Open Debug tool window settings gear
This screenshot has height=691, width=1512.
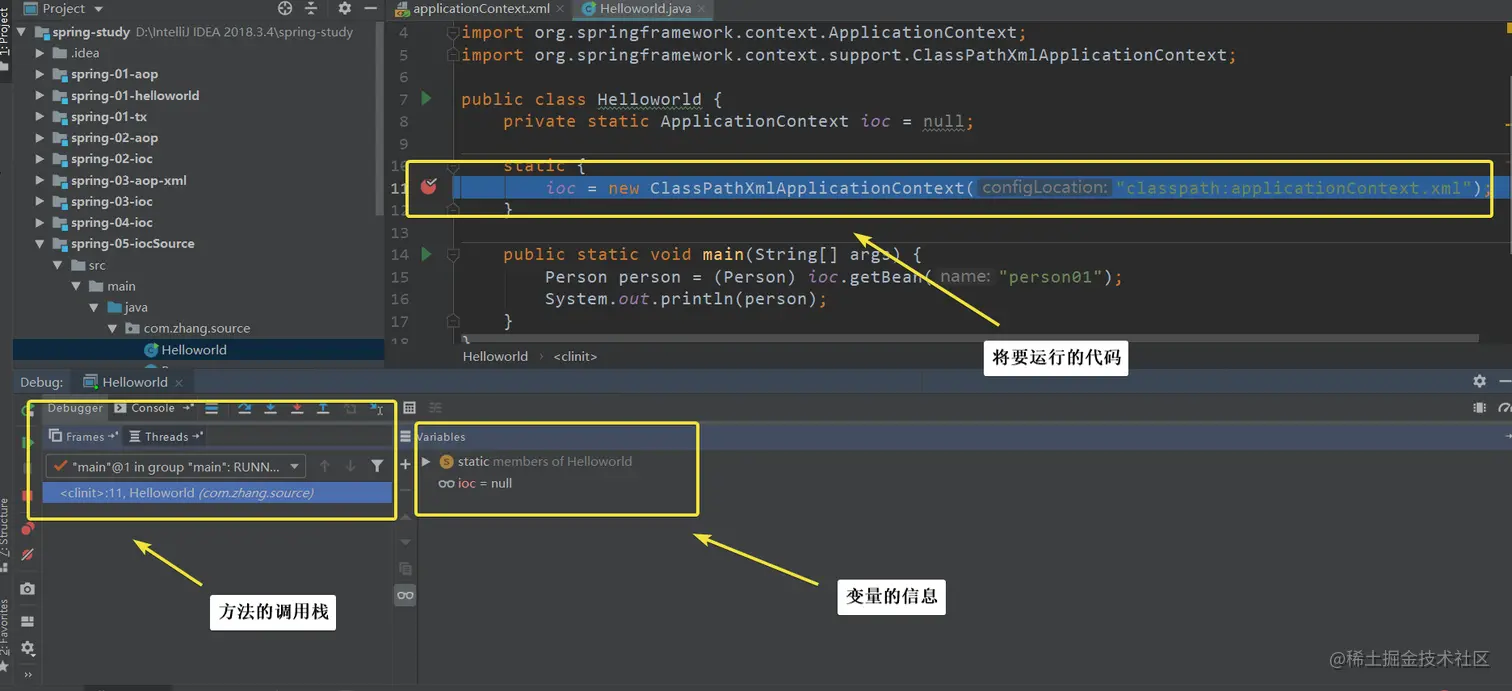[x=1479, y=381]
